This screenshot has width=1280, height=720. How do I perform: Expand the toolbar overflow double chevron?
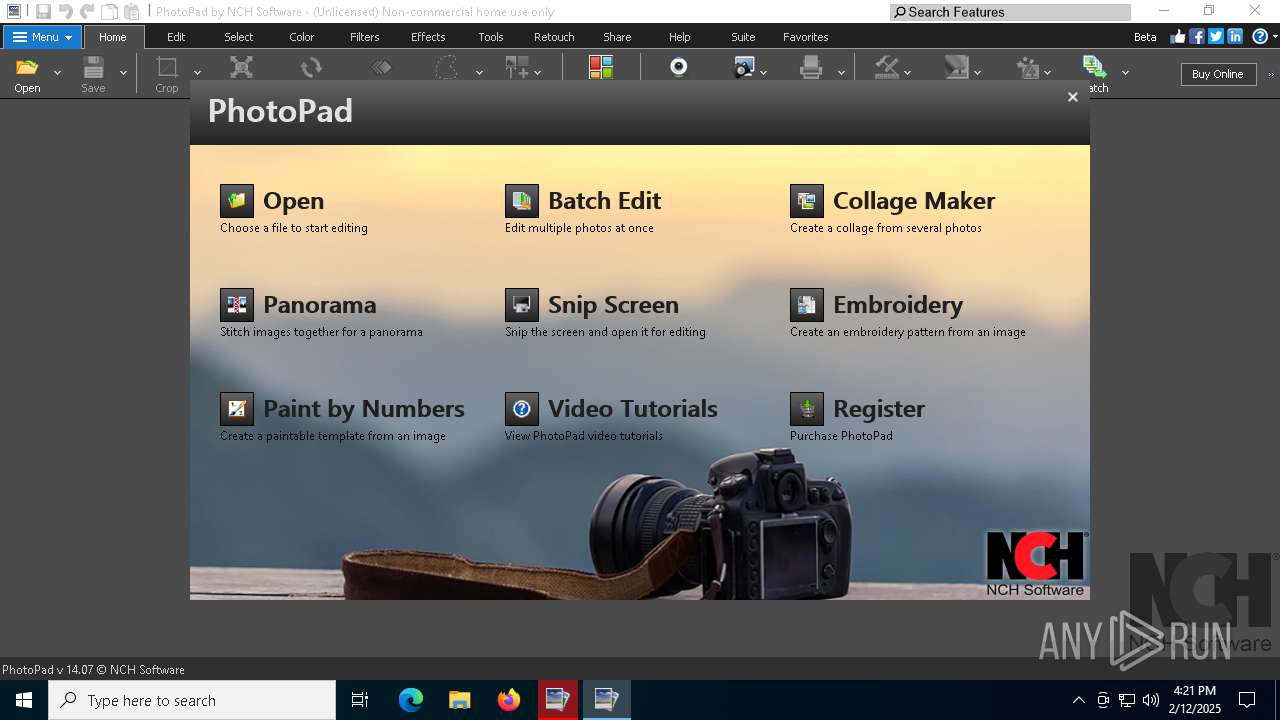pyautogui.click(x=1272, y=74)
